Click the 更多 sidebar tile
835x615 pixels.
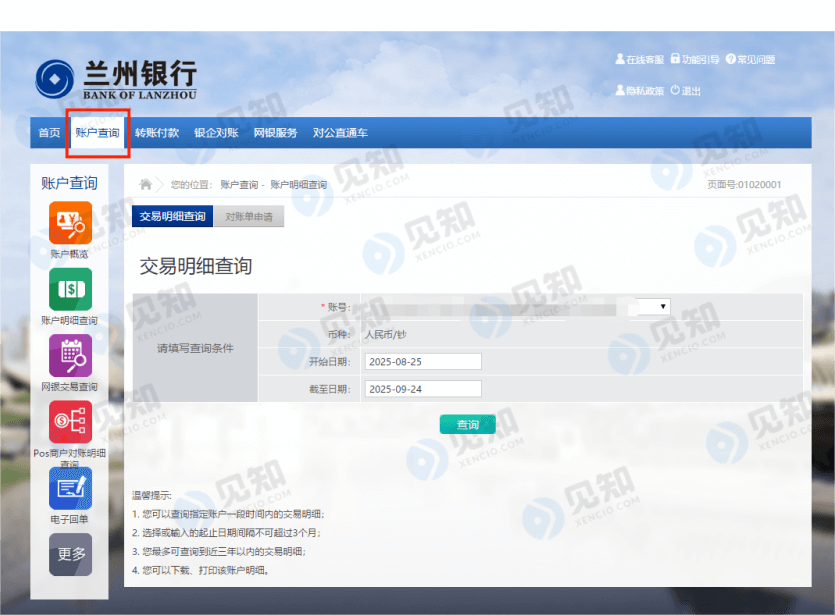point(70,553)
